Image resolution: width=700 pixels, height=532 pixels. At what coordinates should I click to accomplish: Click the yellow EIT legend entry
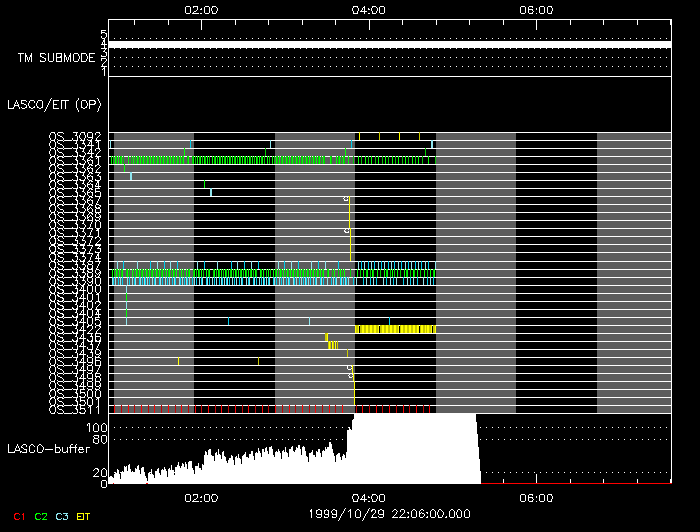83,516
